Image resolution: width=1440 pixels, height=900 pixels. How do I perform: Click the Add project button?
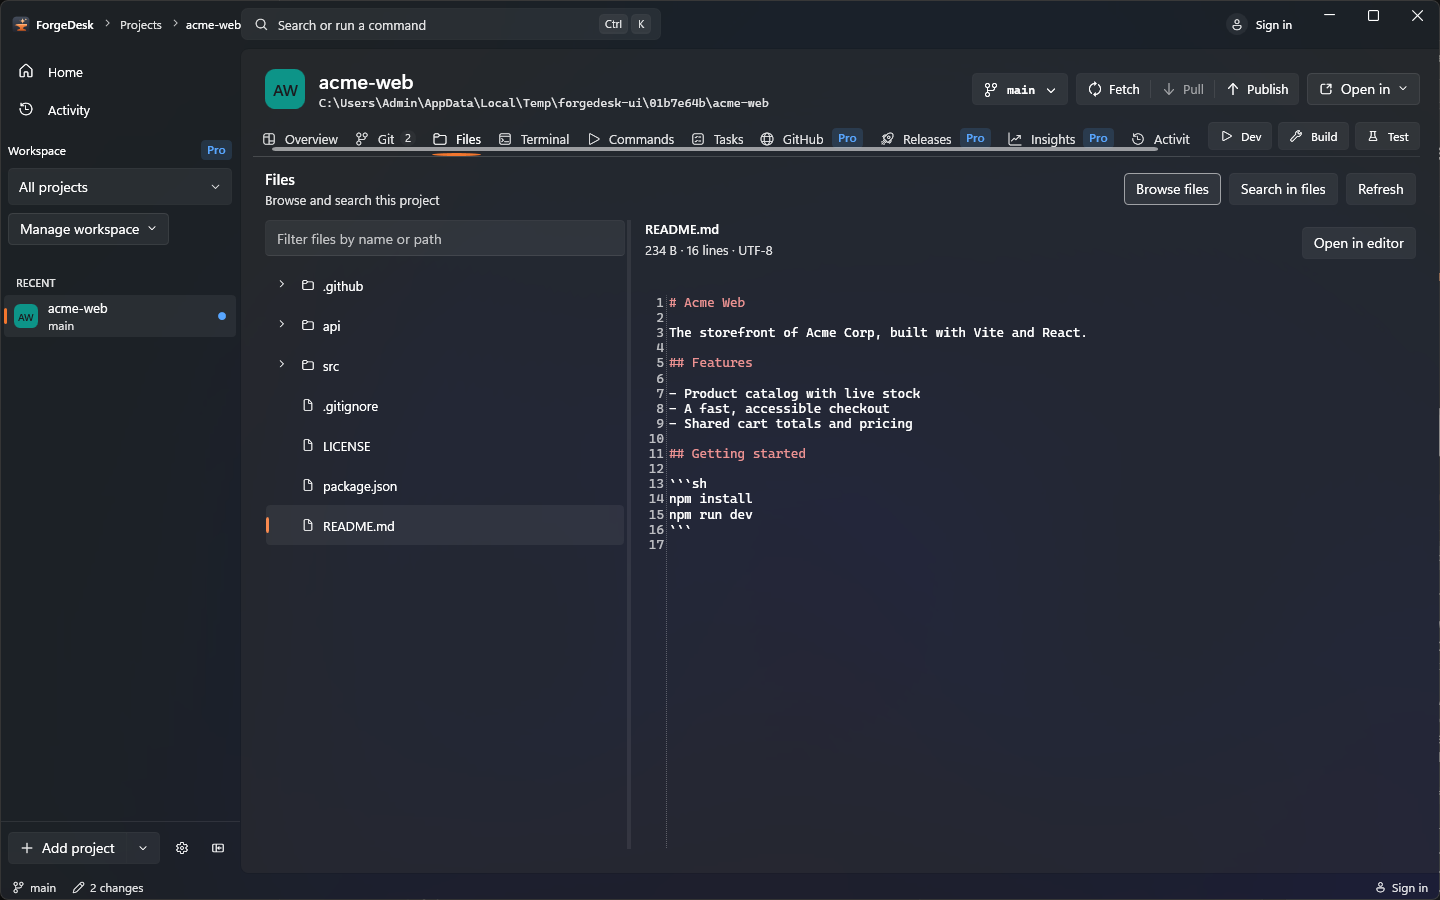68,848
